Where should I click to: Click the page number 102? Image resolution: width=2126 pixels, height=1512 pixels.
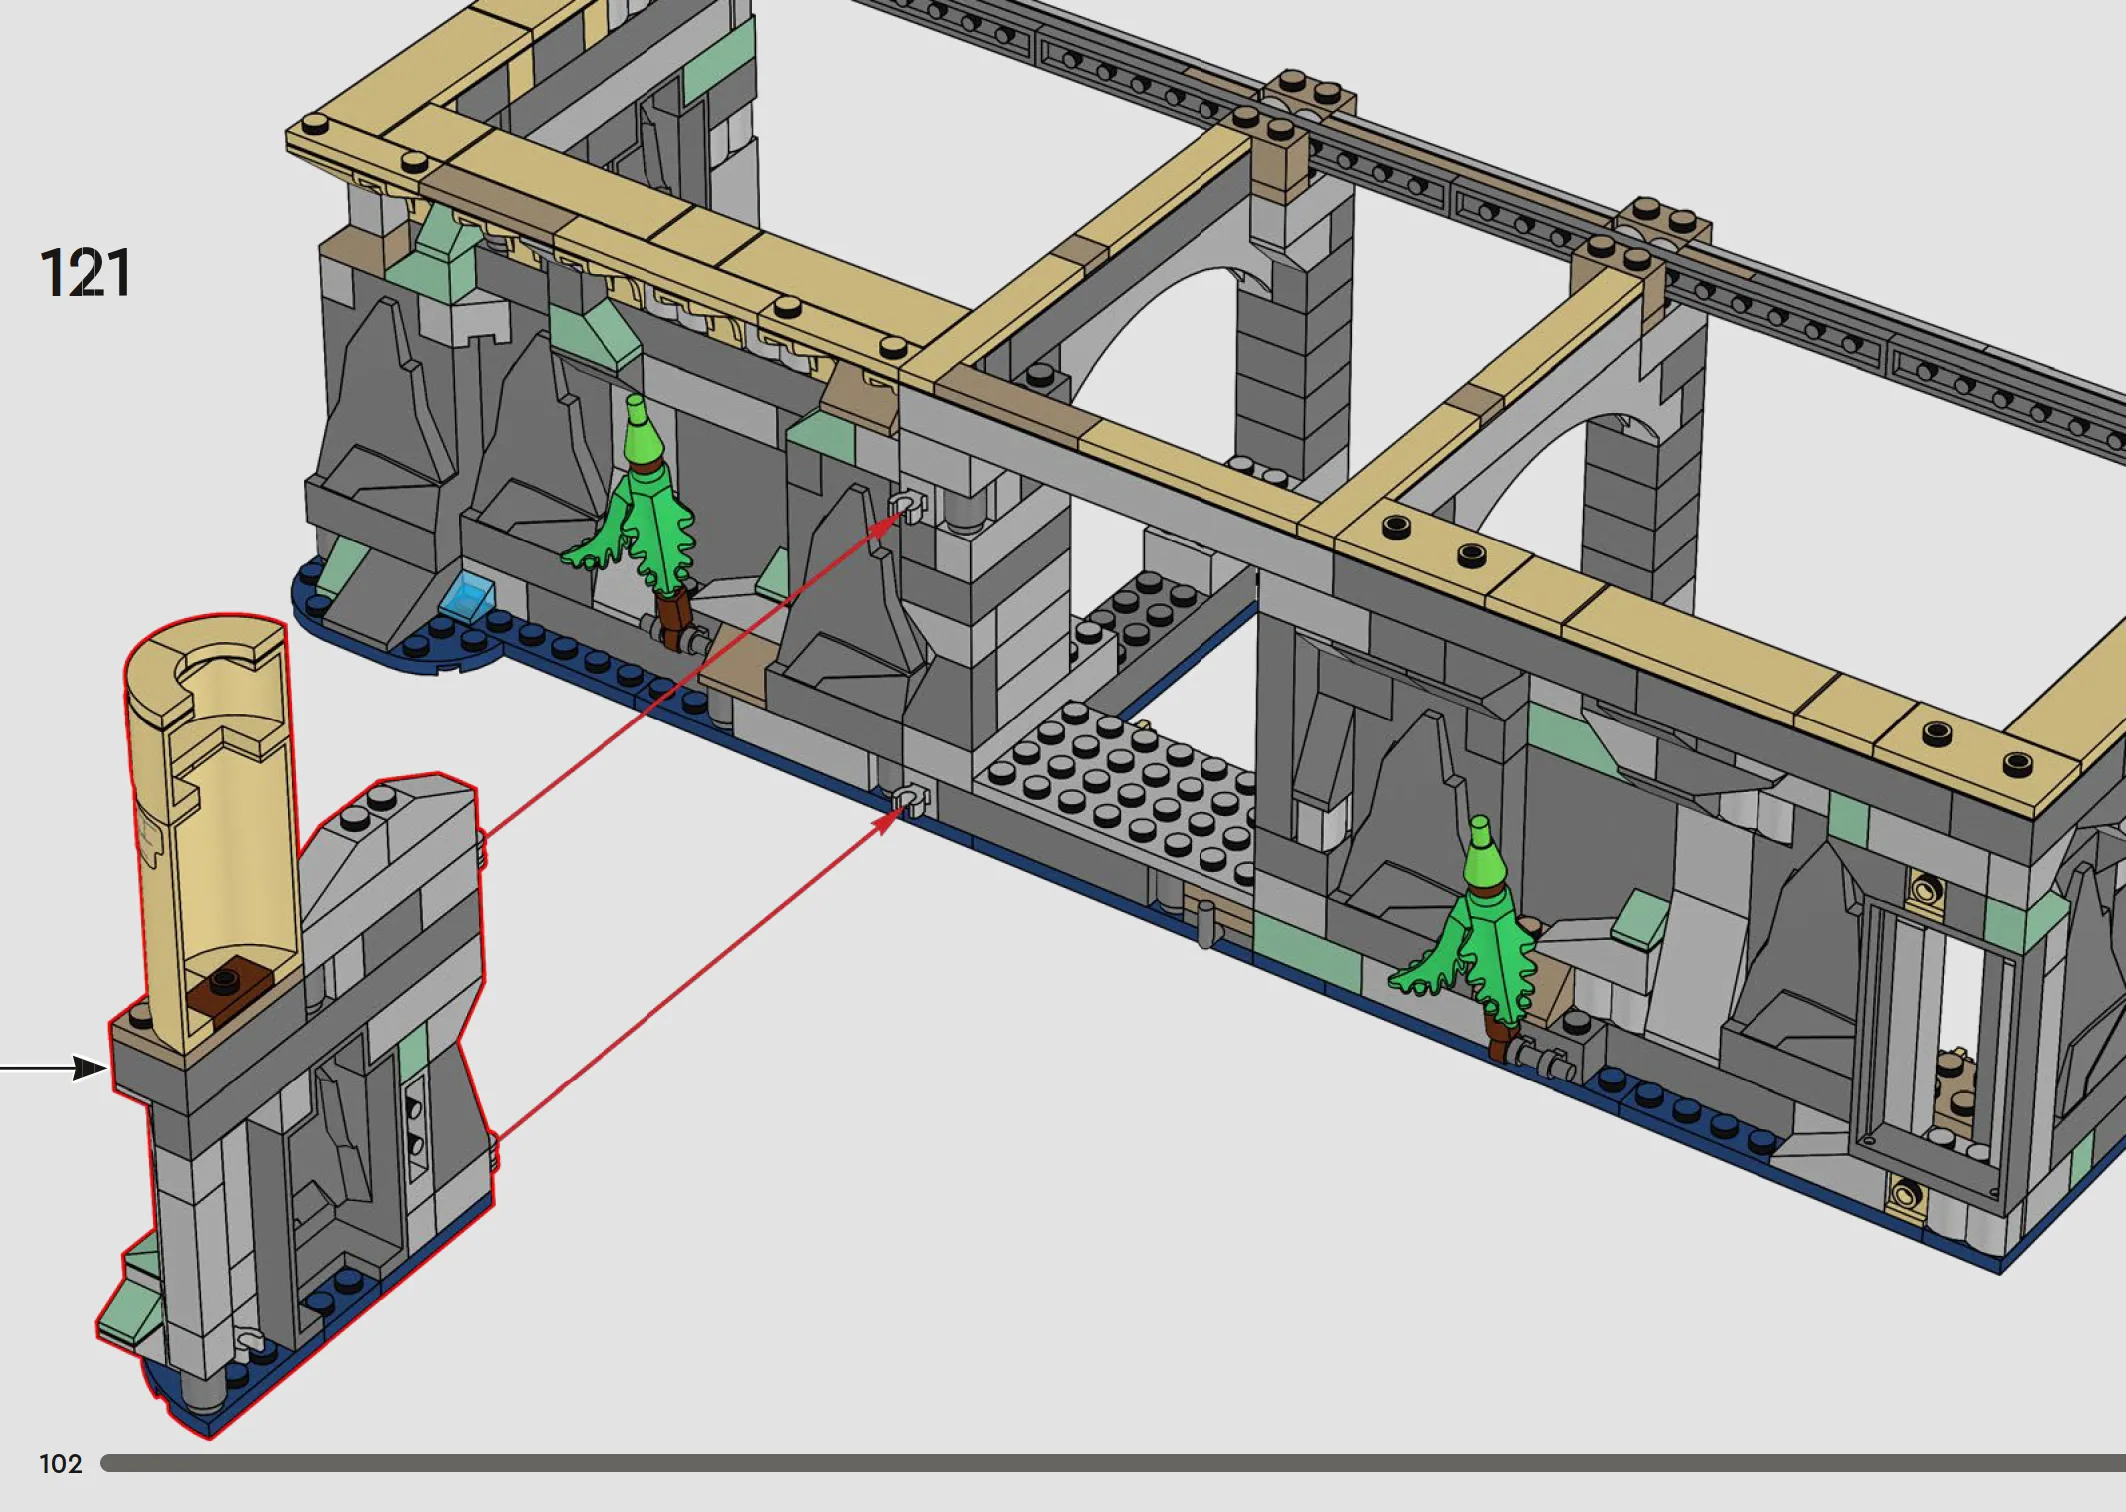(60, 1464)
